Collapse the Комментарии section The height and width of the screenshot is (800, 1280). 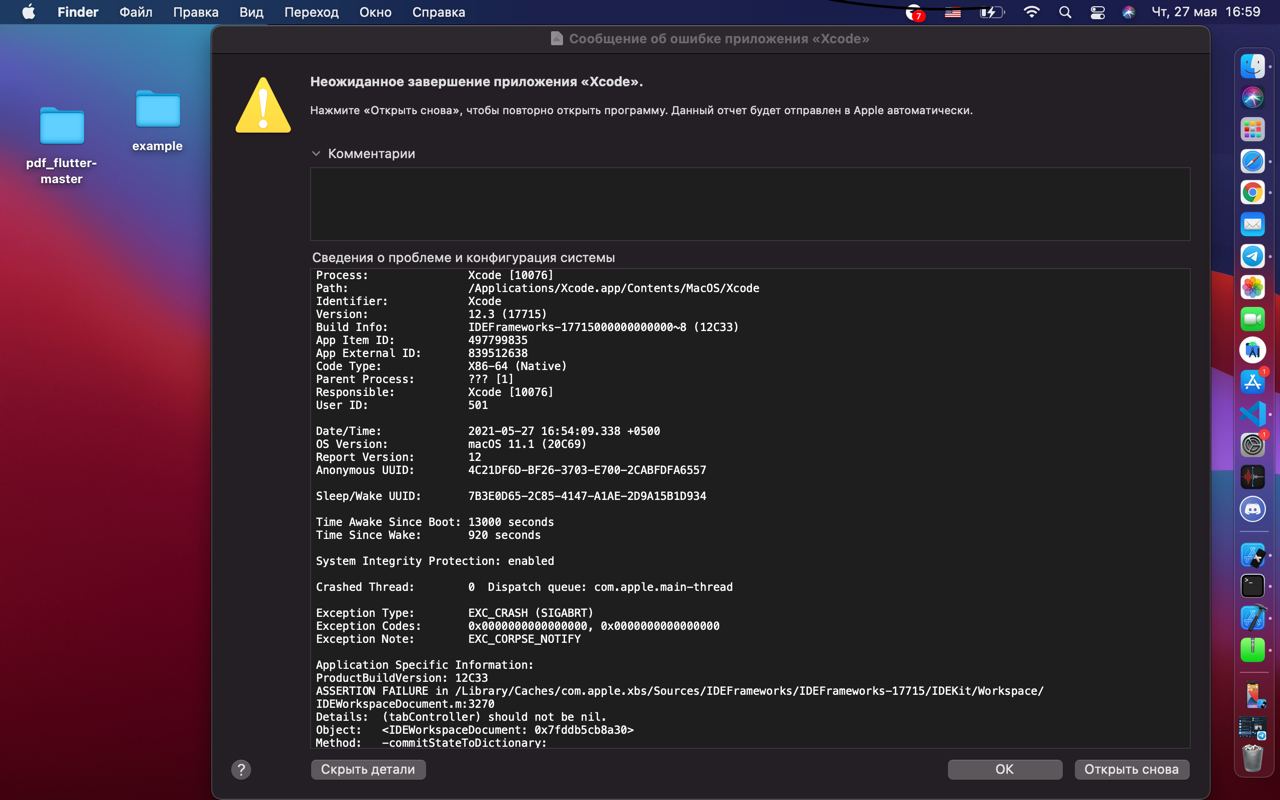point(316,154)
